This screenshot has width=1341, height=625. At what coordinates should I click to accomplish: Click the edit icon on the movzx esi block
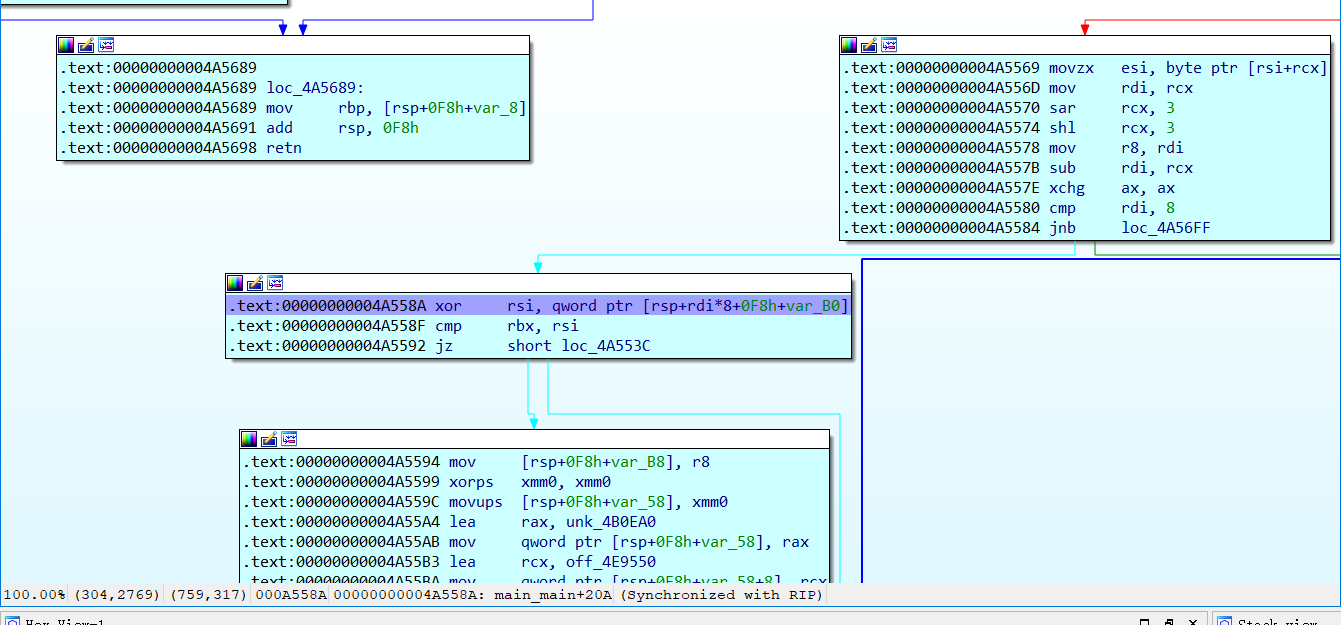pos(869,45)
